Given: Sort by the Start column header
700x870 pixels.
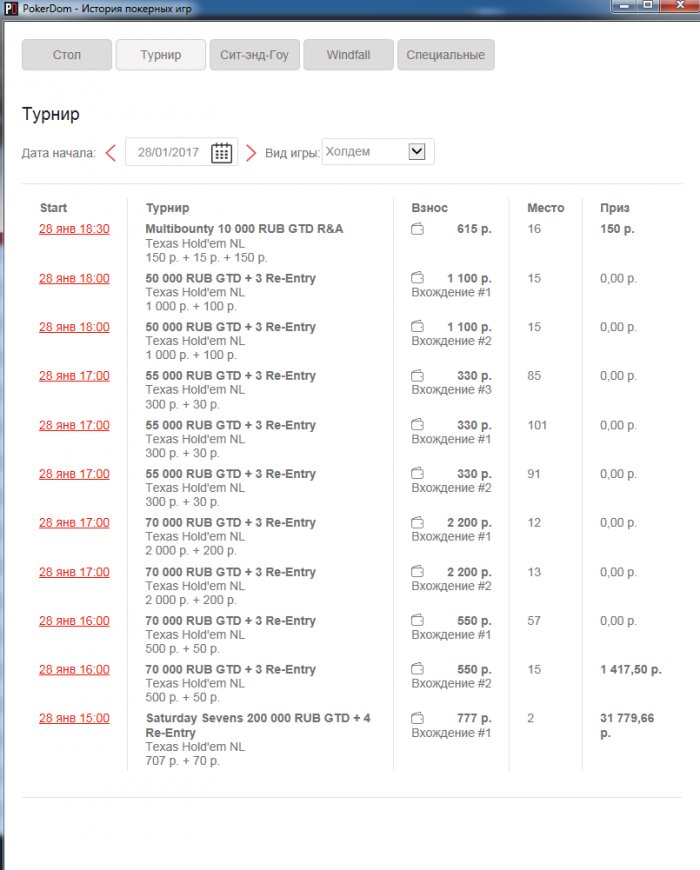Looking at the screenshot, I should tap(54, 208).
